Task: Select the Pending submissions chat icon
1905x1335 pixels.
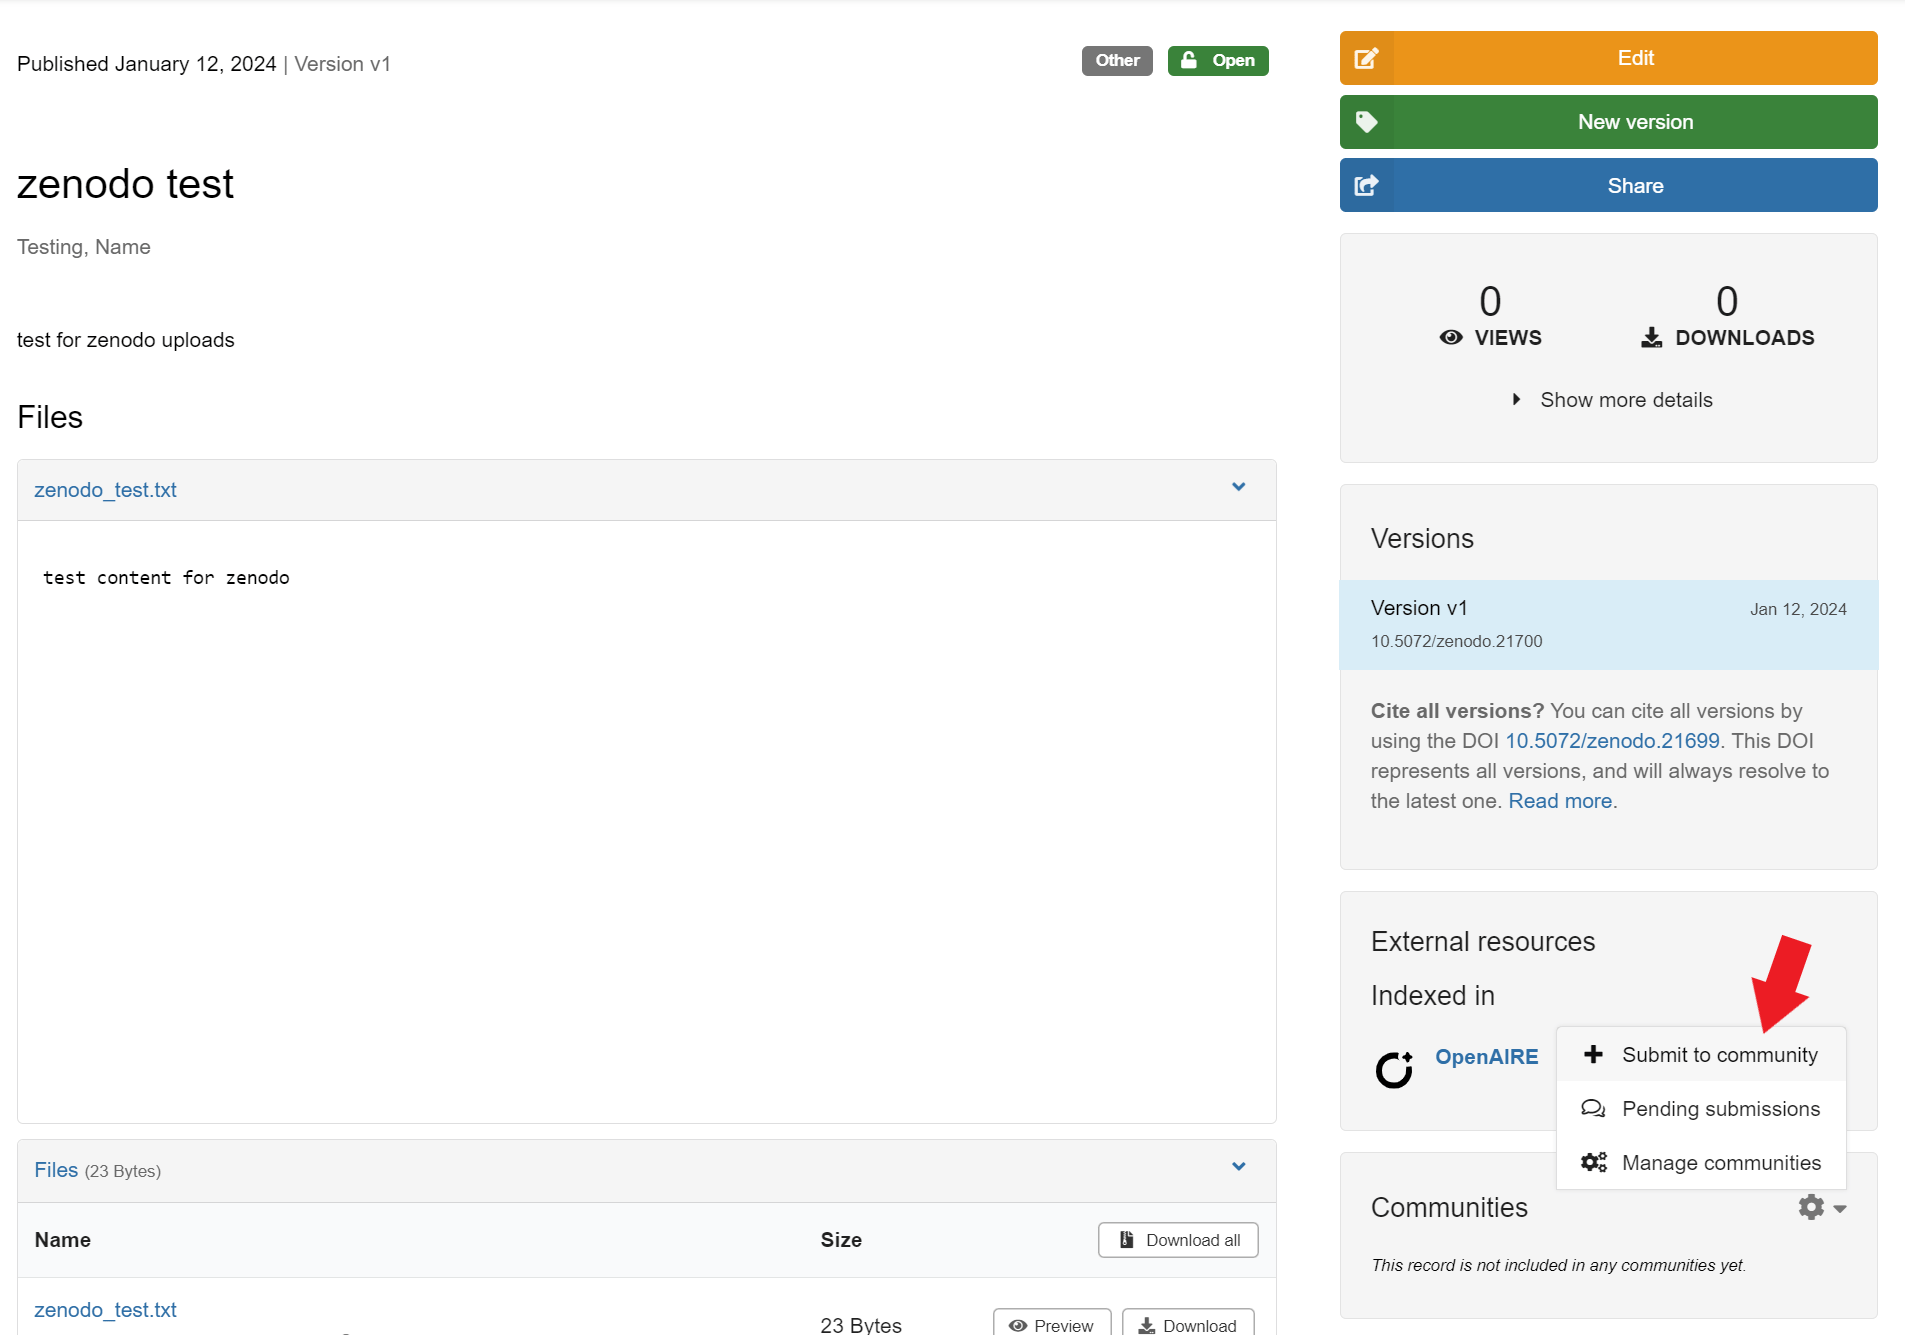Action: point(1592,1108)
